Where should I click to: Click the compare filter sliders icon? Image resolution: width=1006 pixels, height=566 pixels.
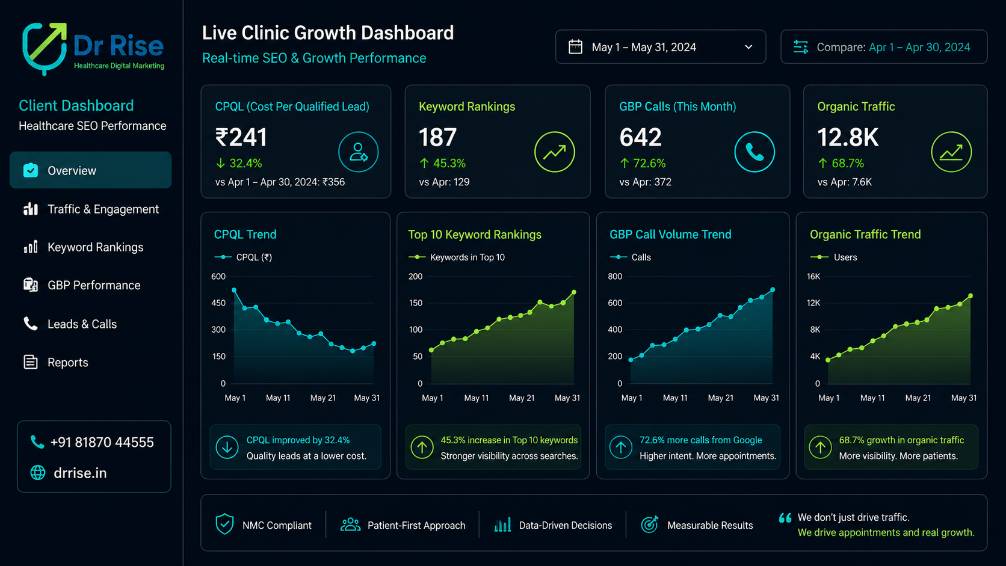pyautogui.click(x=801, y=47)
